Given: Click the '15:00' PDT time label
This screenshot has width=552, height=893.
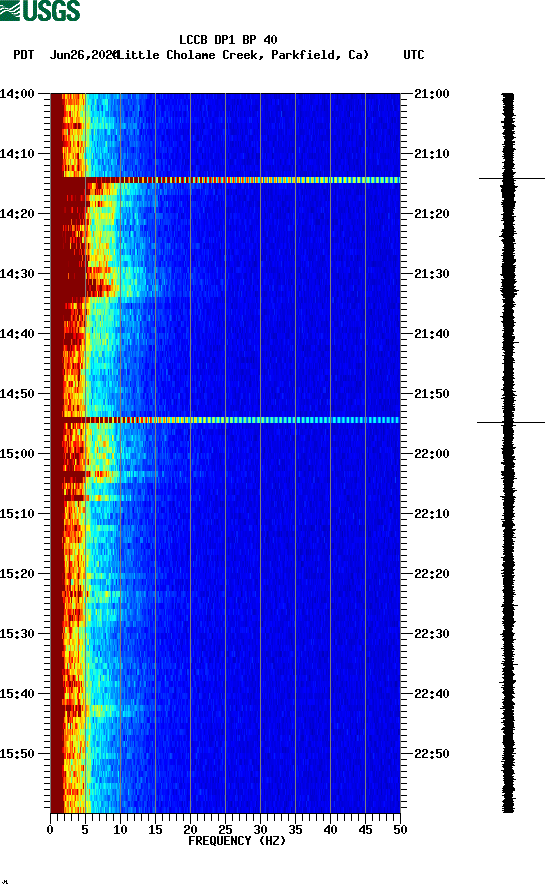Looking at the screenshot, I should (x=17, y=454).
